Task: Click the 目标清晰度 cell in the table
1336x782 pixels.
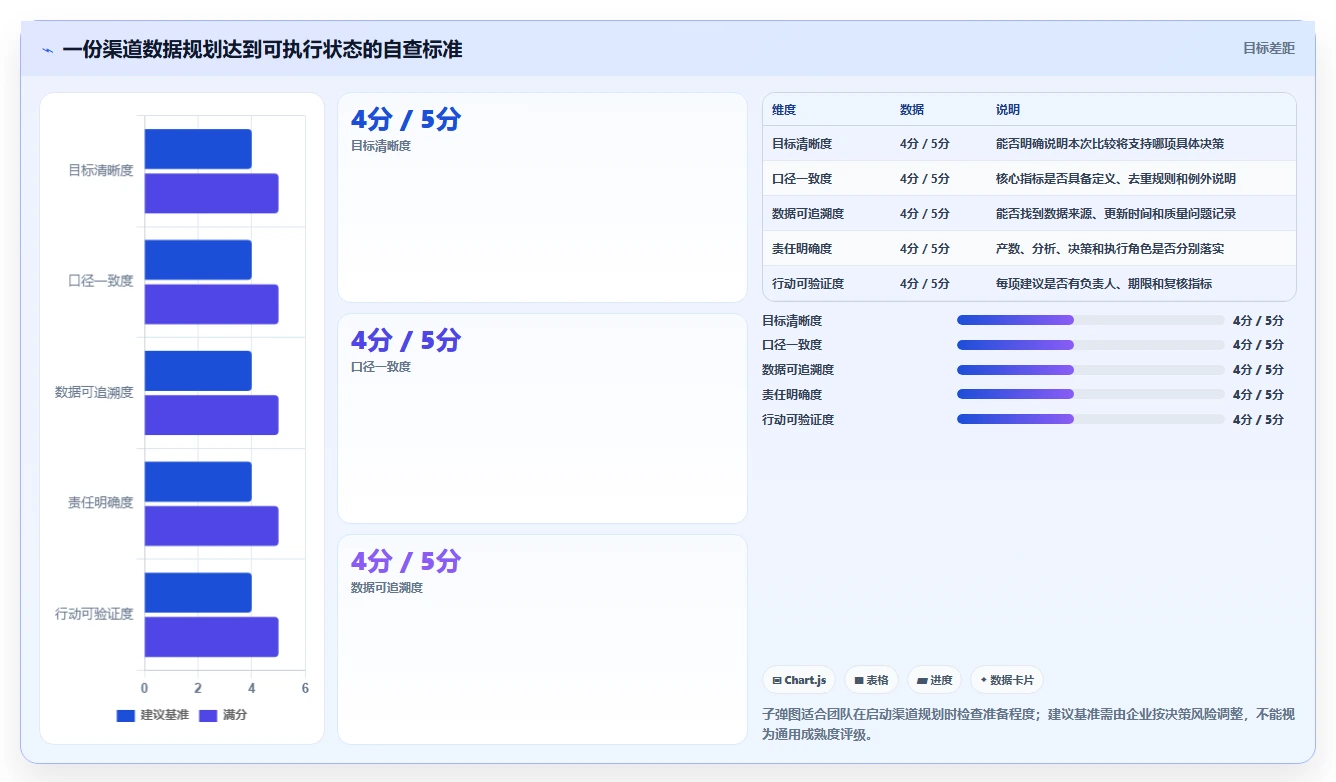Action: click(x=802, y=144)
